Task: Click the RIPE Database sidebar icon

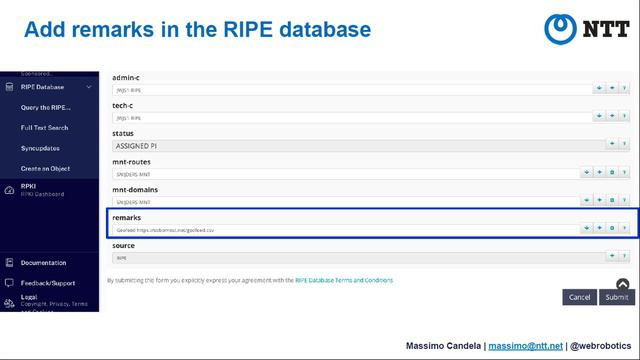Action: tap(9, 87)
